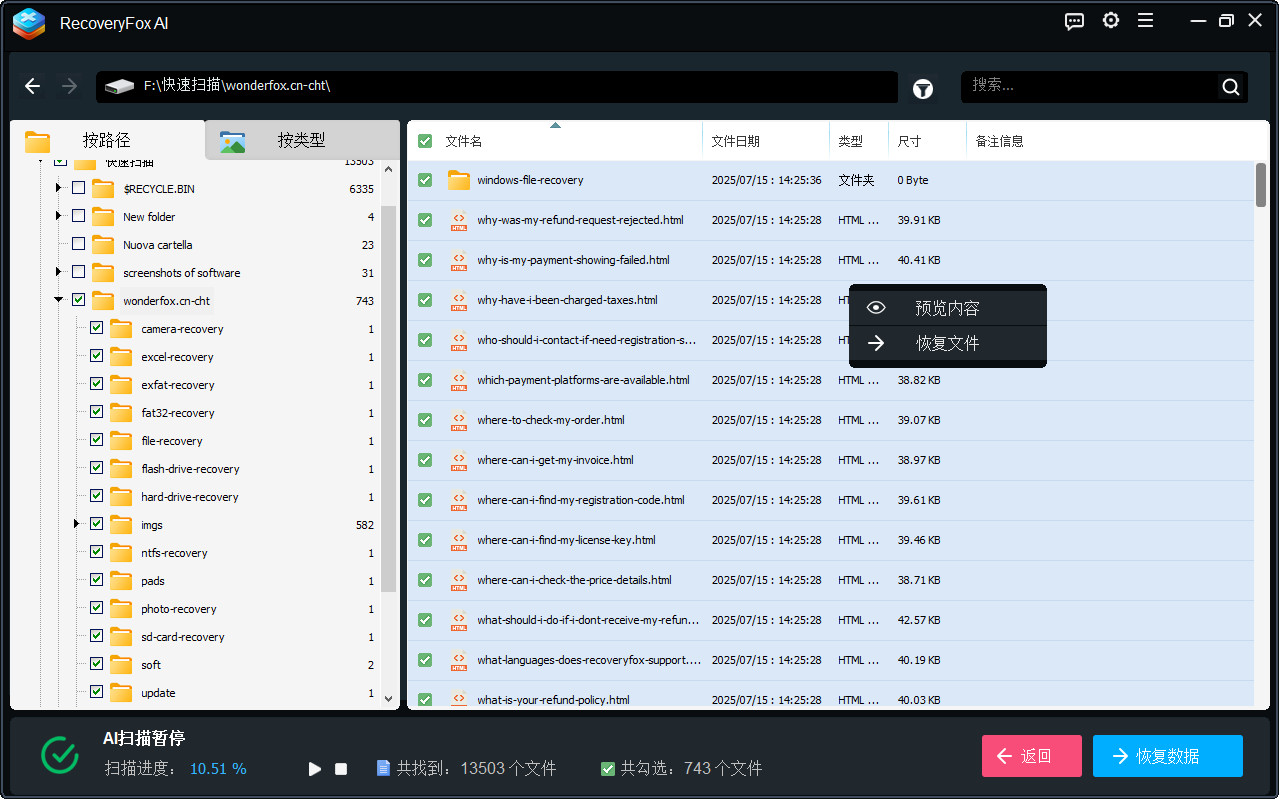Click the 恢复数据 button

[1167, 756]
